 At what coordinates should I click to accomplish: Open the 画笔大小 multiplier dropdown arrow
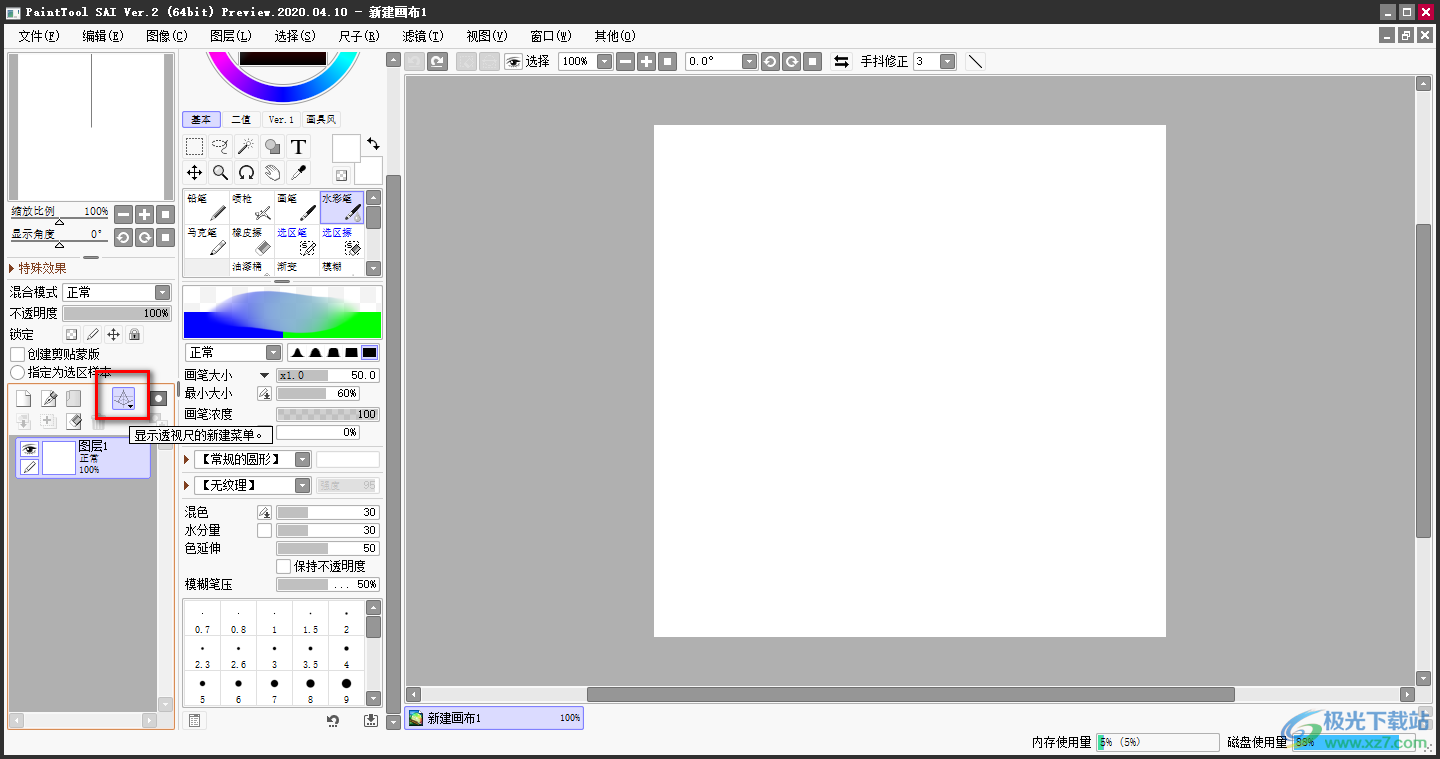point(264,376)
